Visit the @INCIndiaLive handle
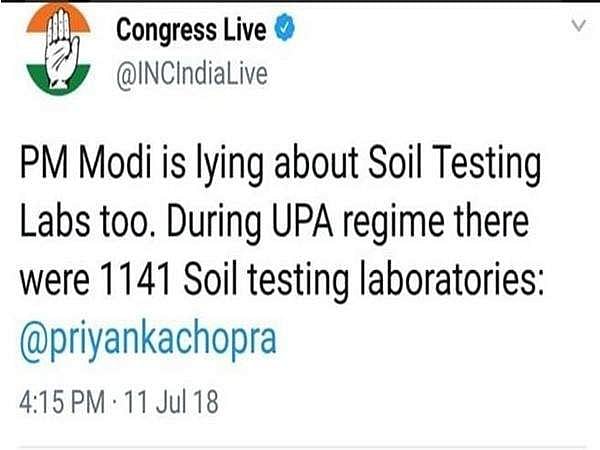 pos(192,73)
